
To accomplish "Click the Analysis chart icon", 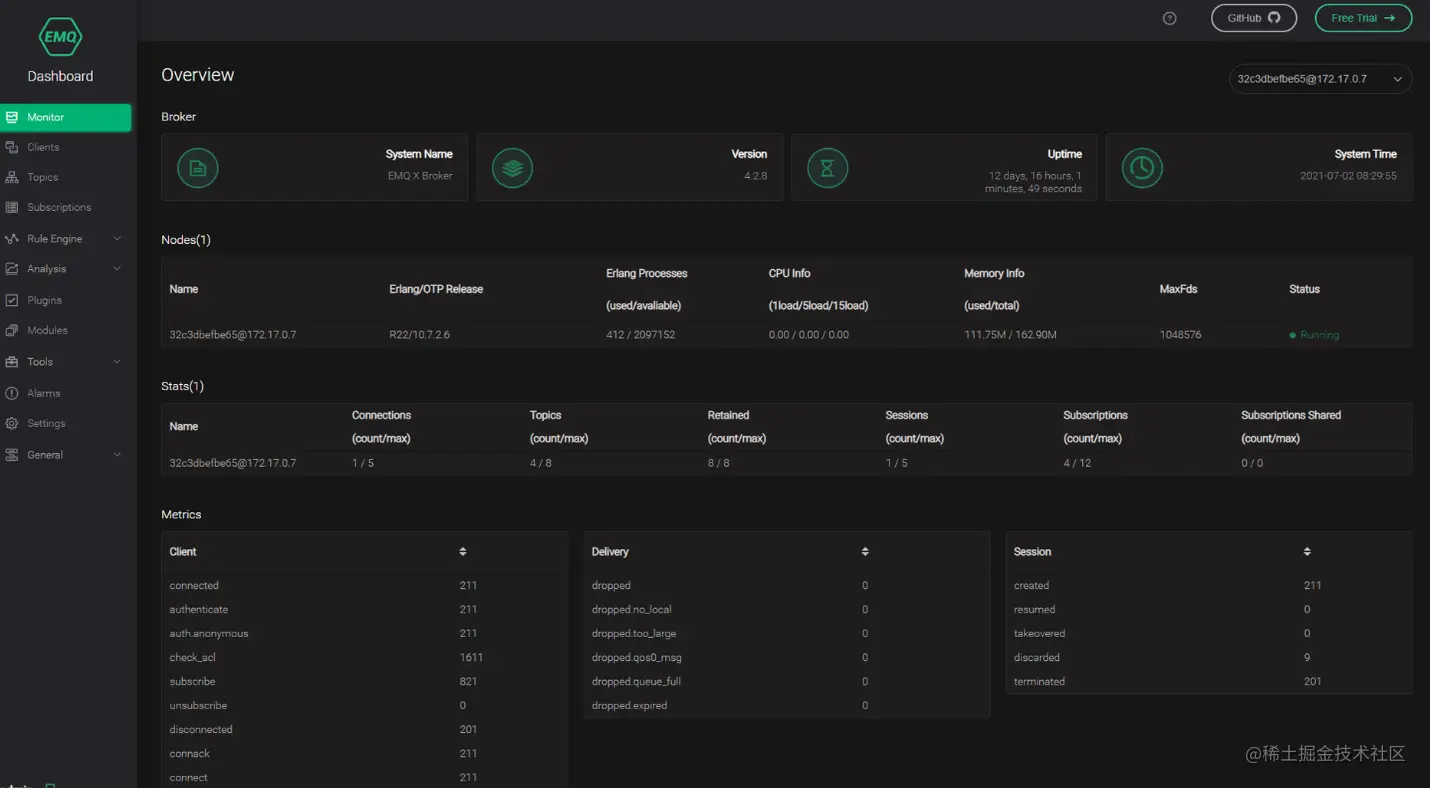I will coord(12,269).
